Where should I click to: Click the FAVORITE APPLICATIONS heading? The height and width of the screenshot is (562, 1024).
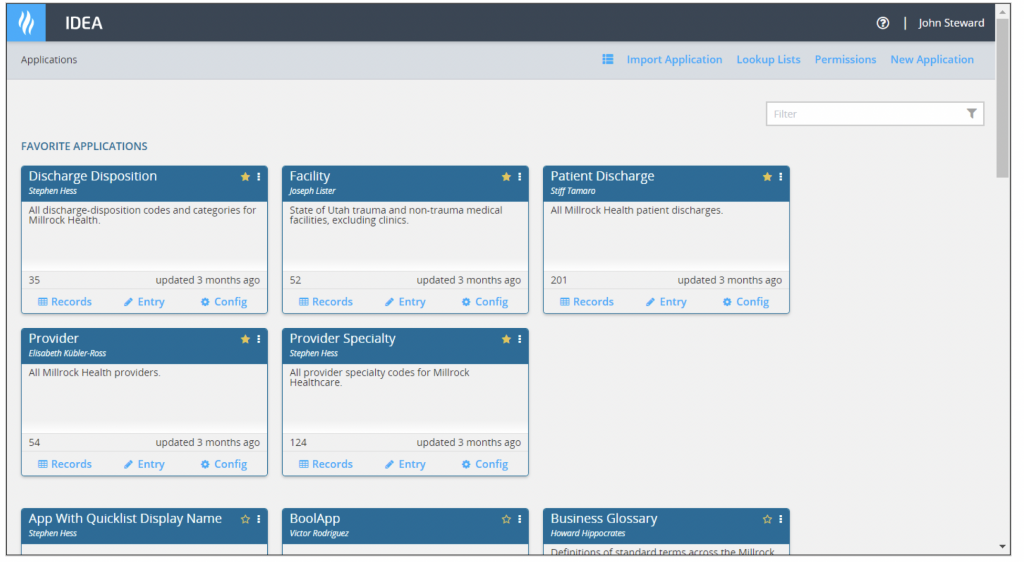pyautogui.click(x=84, y=146)
